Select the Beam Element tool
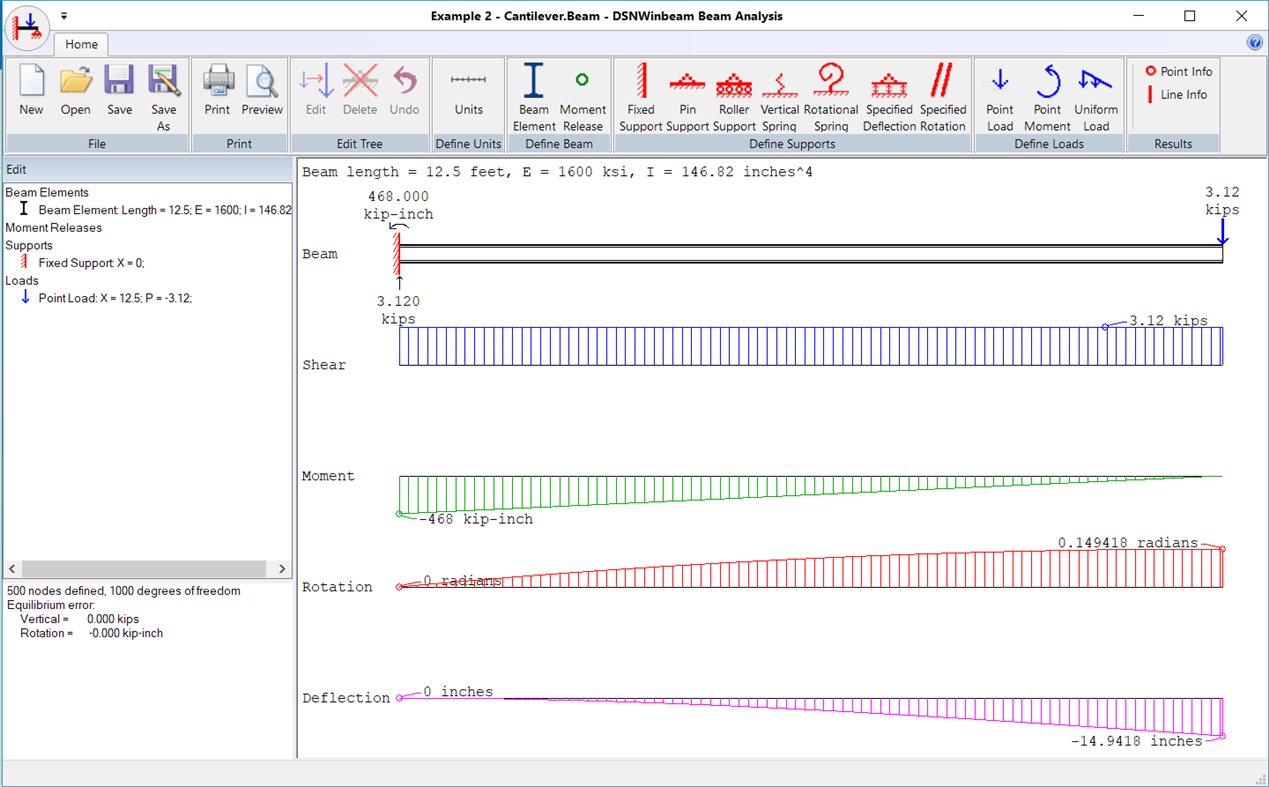1269x787 pixels. (532, 95)
